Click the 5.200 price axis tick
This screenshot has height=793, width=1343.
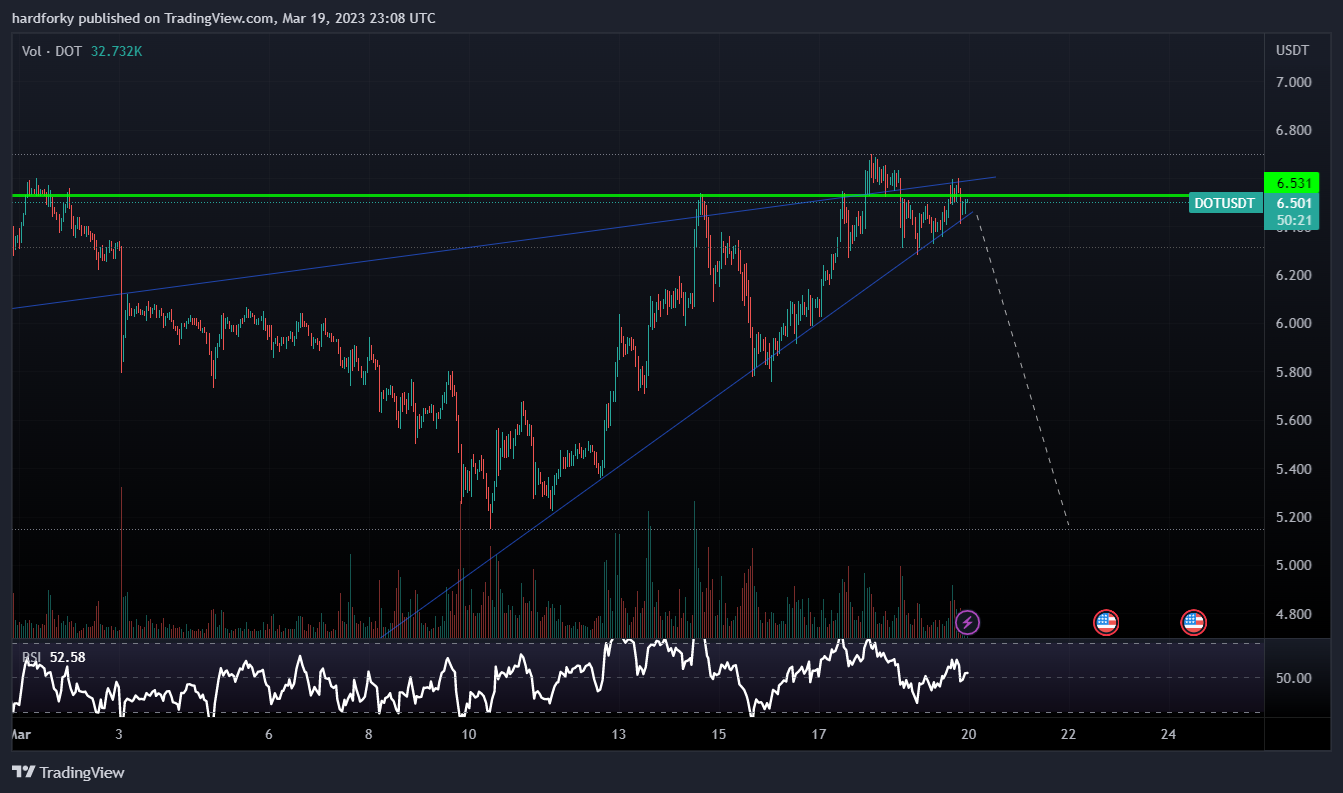pos(1294,517)
